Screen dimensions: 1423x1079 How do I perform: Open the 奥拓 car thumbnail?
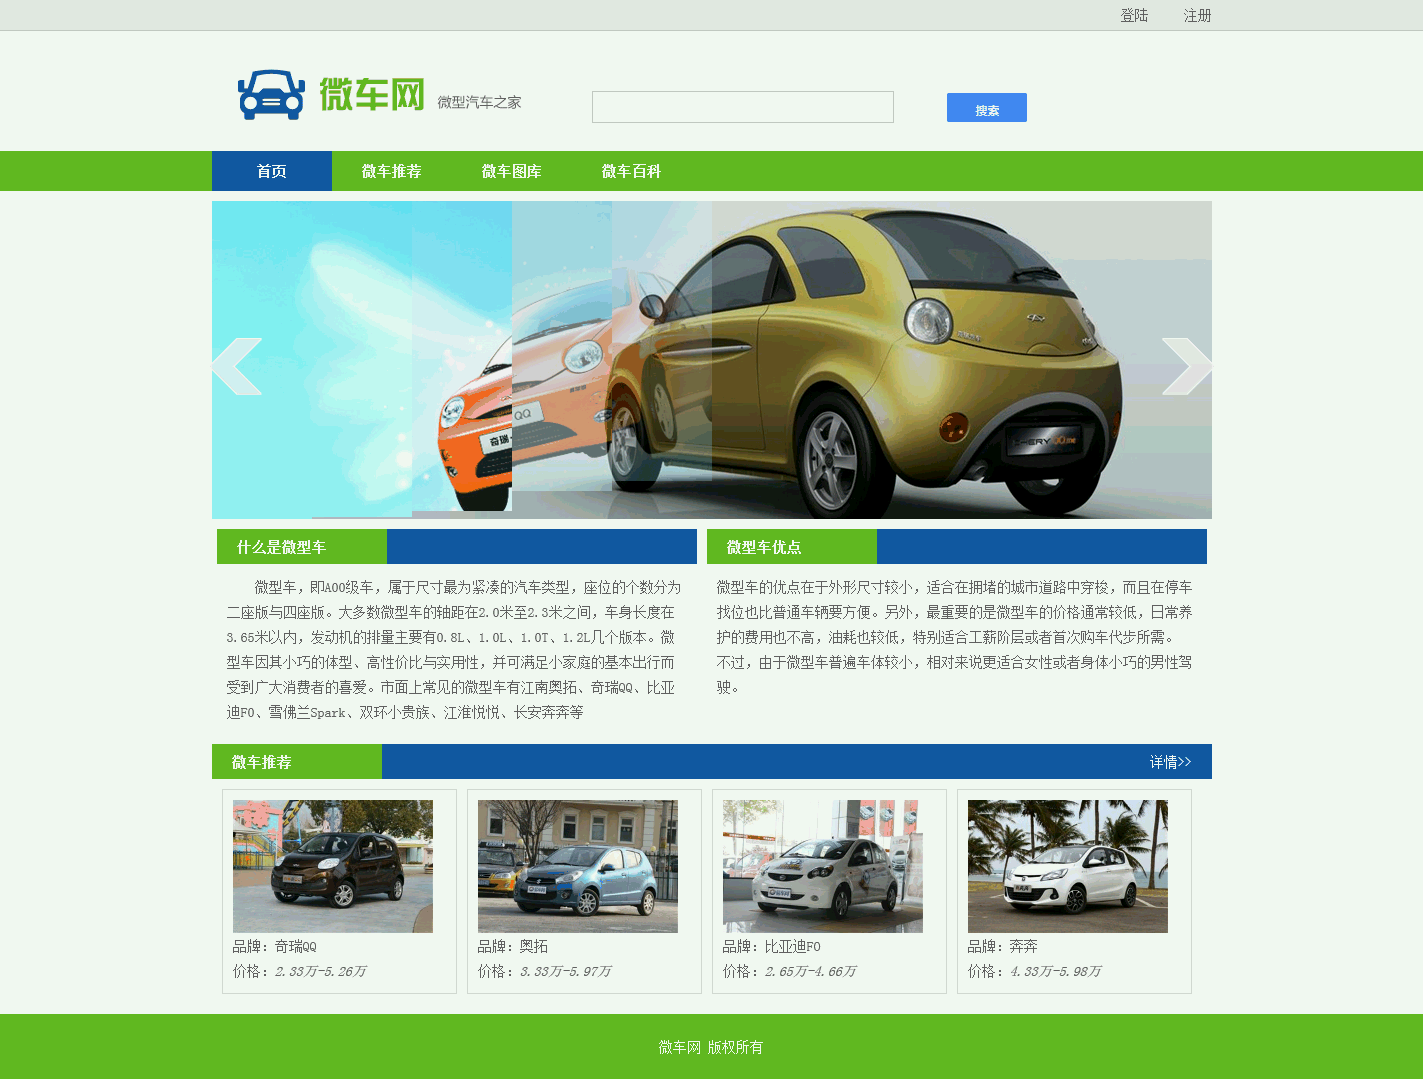pos(578,866)
